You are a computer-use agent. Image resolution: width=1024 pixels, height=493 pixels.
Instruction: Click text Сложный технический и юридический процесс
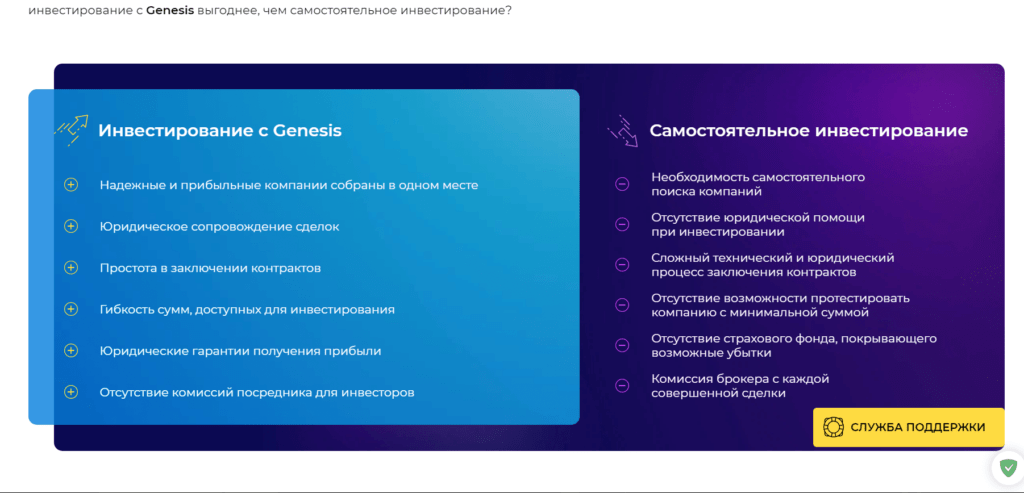(x=773, y=264)
